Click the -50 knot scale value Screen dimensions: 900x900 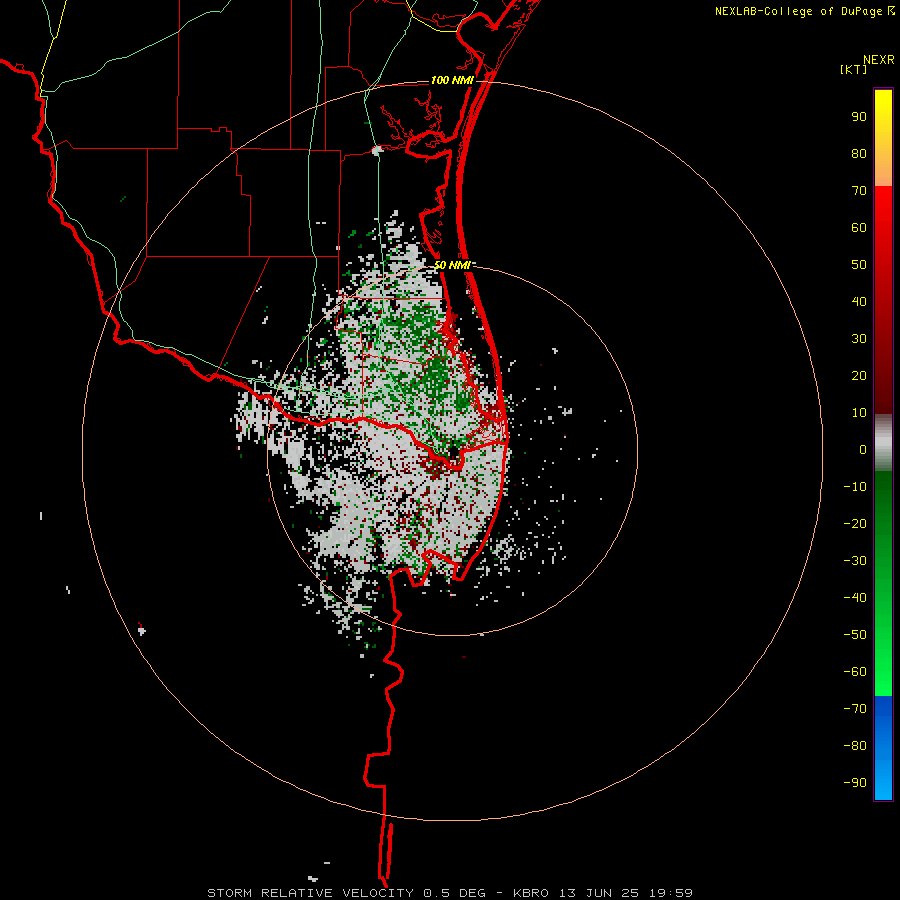pyautogui.click(x=855, y=635)
